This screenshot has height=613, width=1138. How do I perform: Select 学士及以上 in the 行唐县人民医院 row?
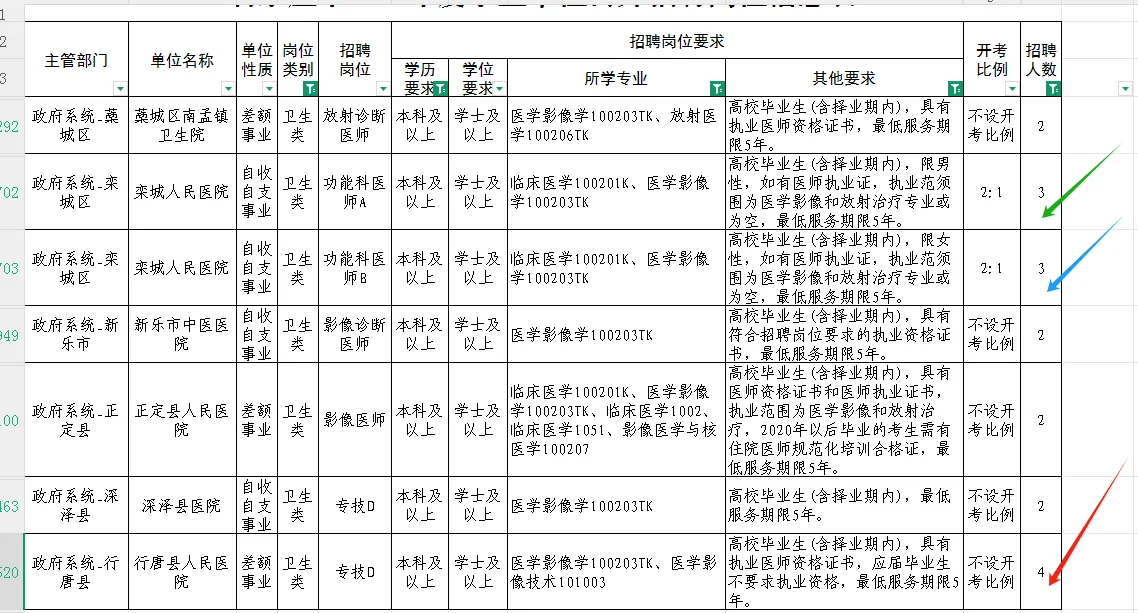click(478, 572)
